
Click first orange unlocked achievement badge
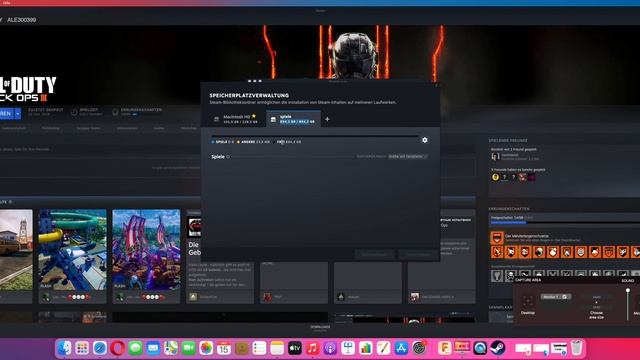pyautogui.click(x=497, y=252)
